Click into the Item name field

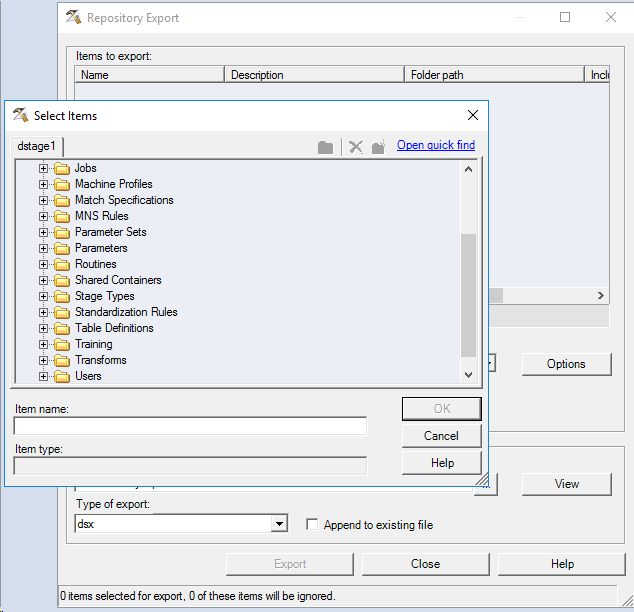[190, 427]
